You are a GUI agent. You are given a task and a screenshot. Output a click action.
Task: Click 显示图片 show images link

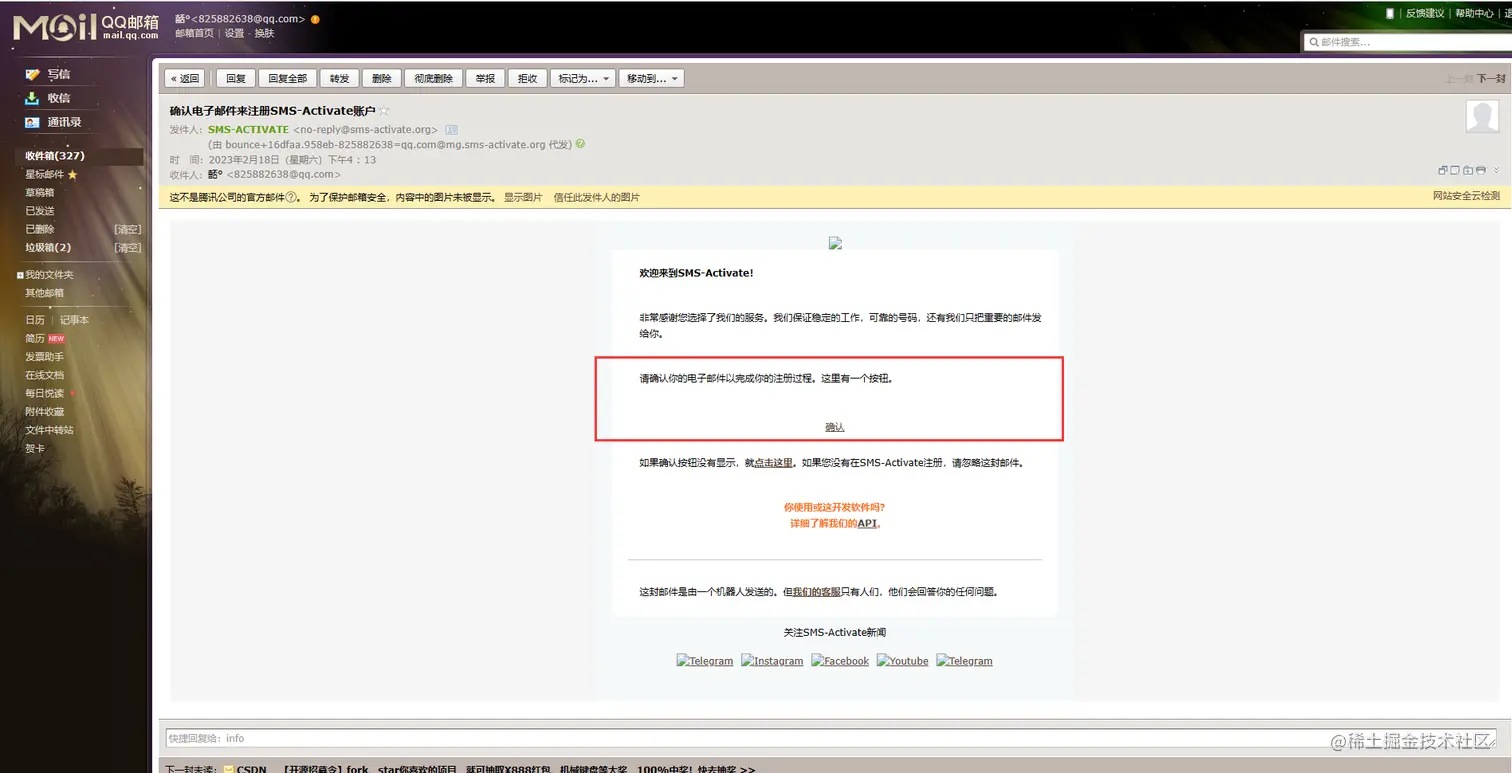(x=523, y=198)
